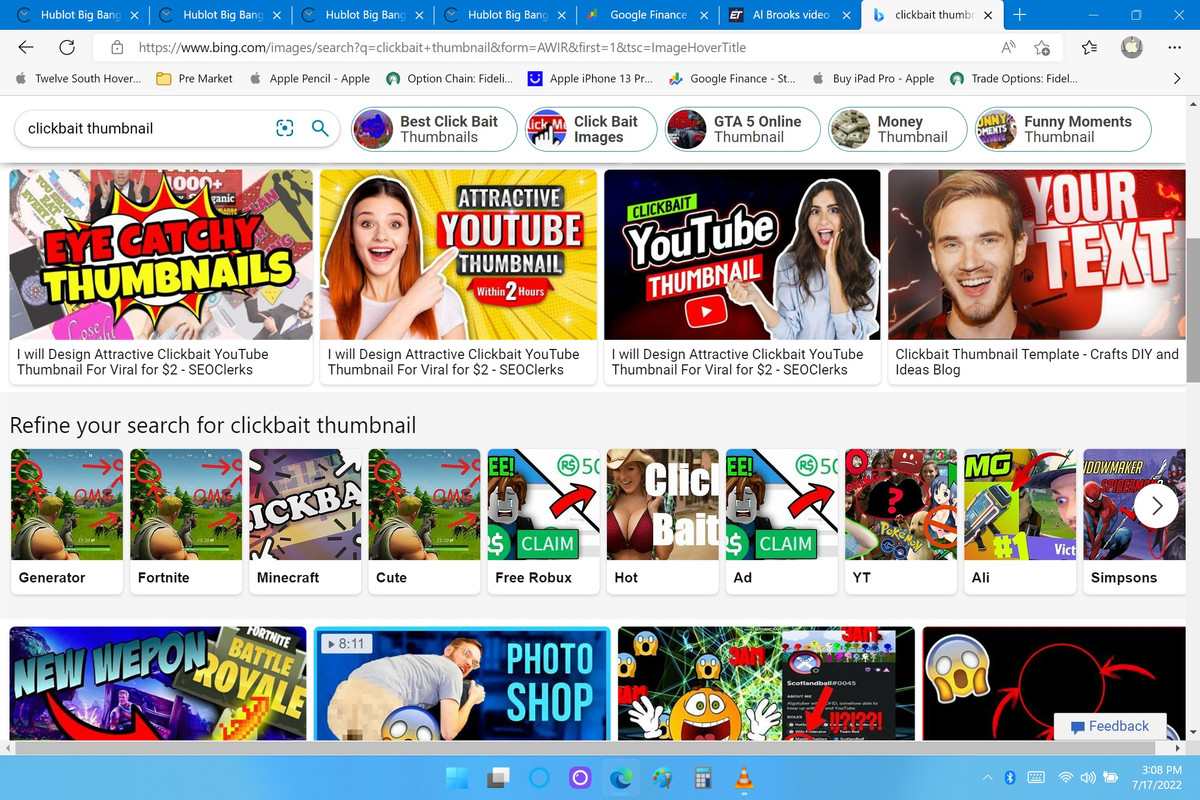The width and height of the screenshot is (1200, 800).
Task: Open the Favorites list button
Action: tap(1090, 47)
